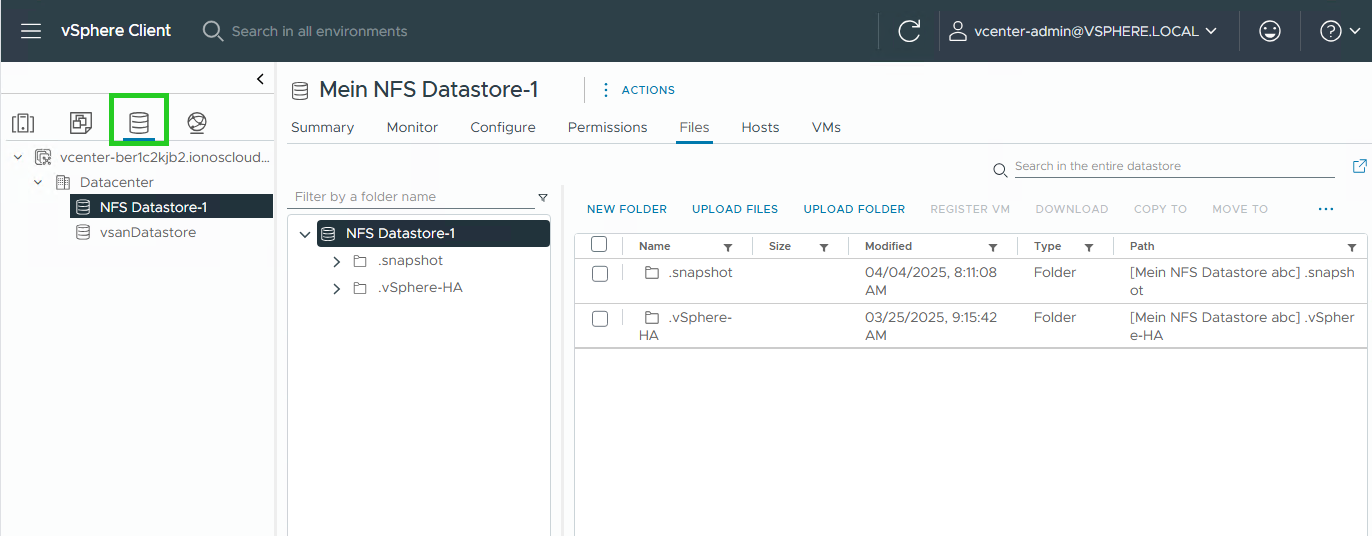The width and height of the screenshot is (1372, 536).
Task: Open datastore browser in new window icon
Action: coord(1359,166)
